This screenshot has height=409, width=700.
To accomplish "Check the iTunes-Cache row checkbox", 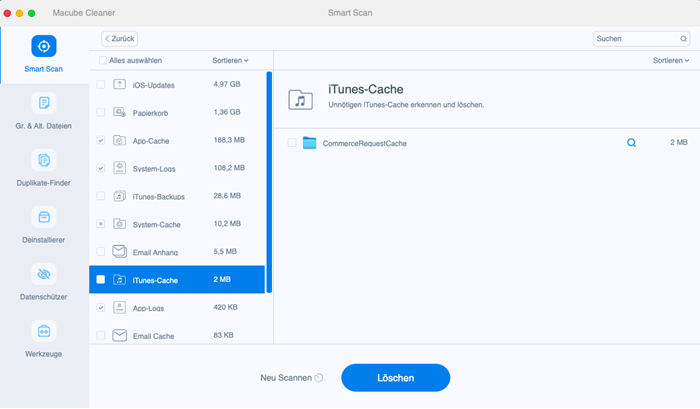I will (x=101, y=280).
